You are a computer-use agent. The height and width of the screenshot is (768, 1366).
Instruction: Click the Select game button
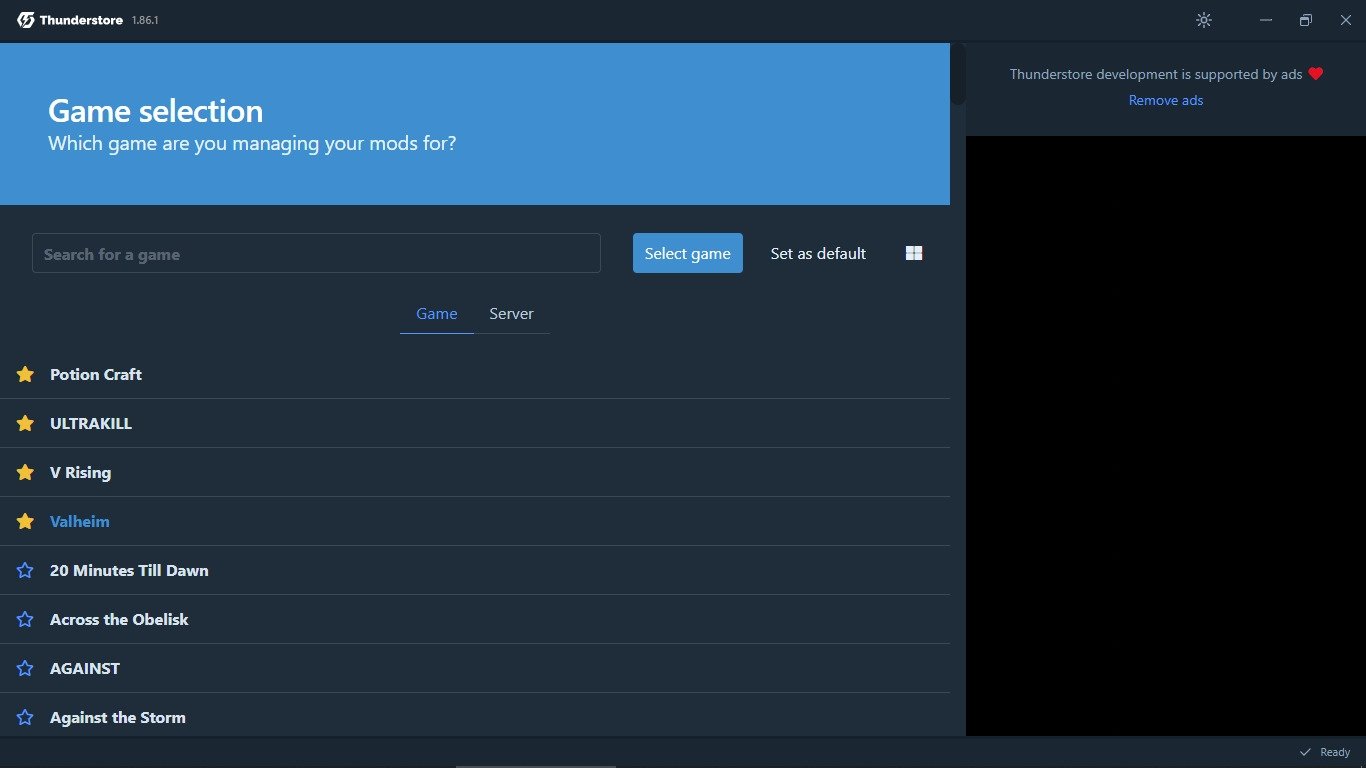[688, 253]
